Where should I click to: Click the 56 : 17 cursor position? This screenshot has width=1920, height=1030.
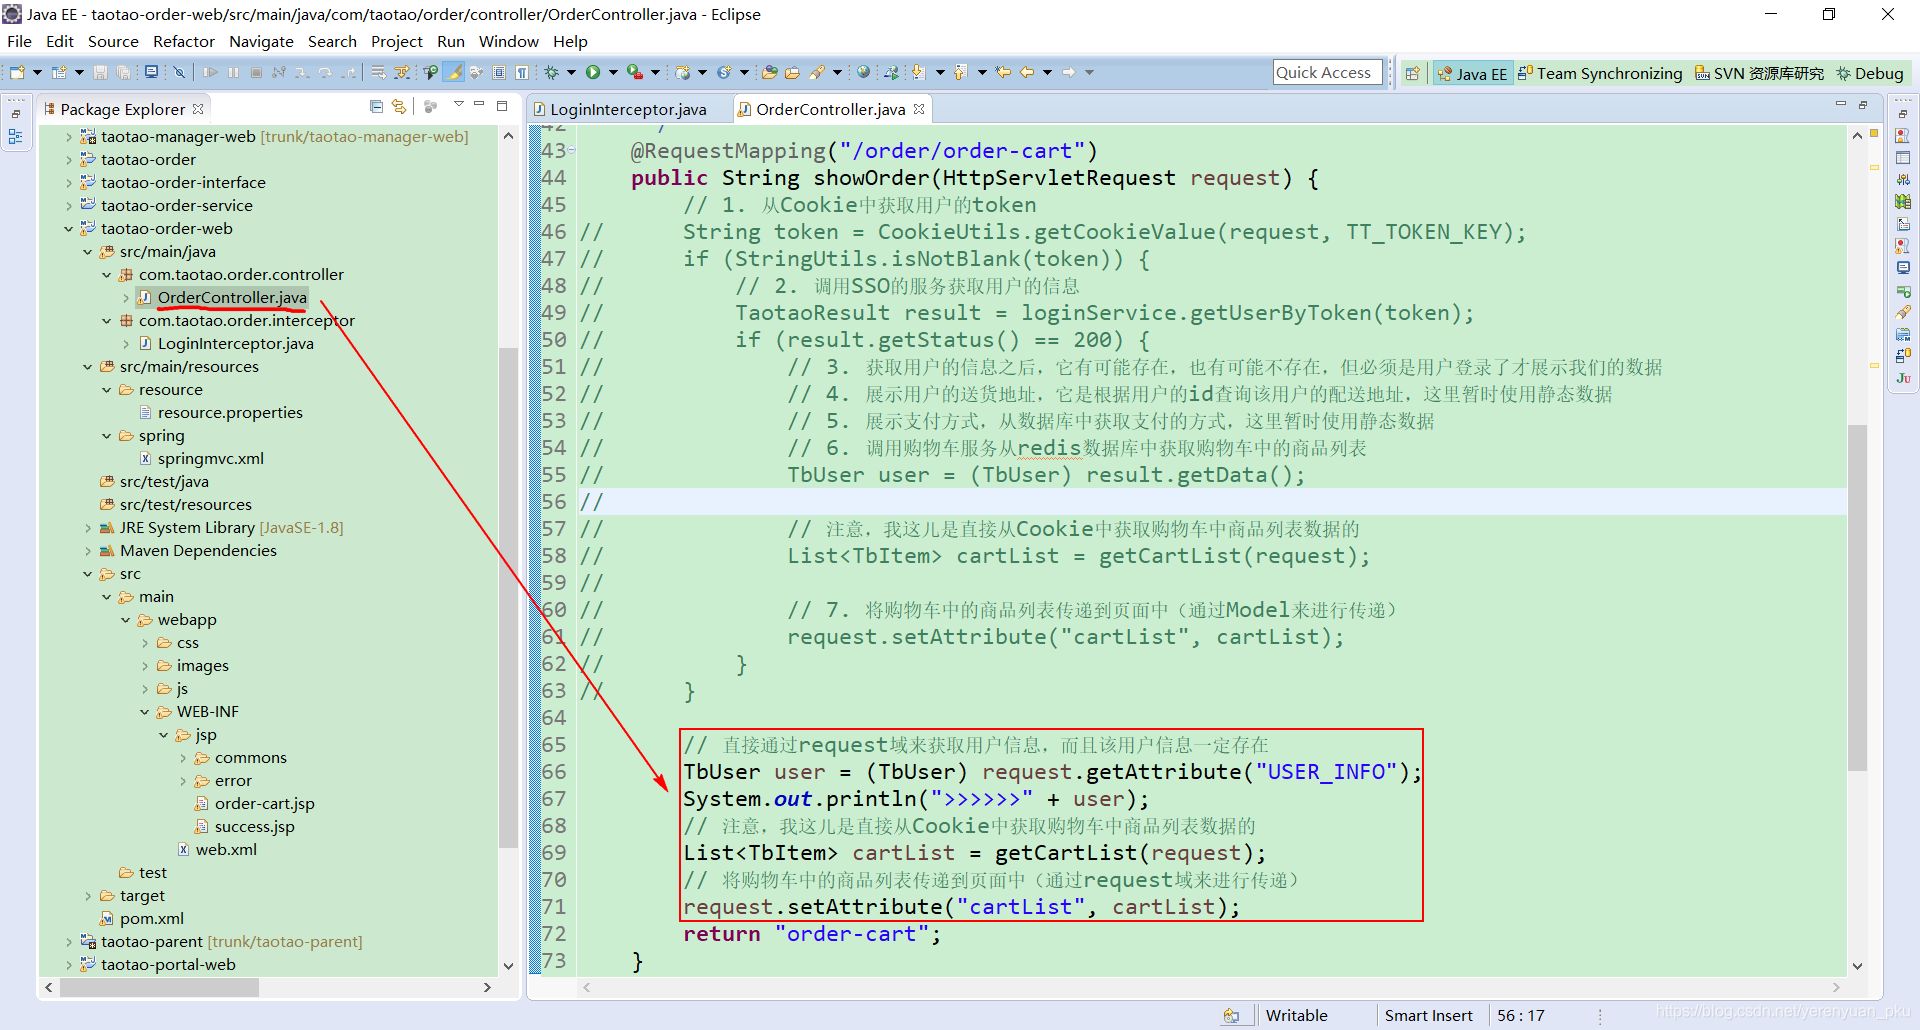point(1520,1015)
